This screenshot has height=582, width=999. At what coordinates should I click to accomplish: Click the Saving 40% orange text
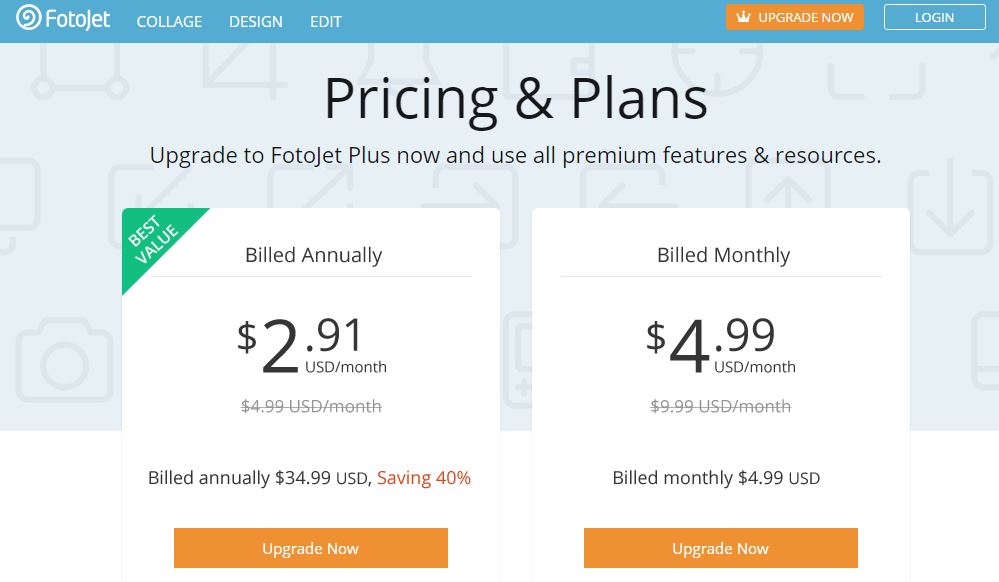click(x=424, y=477)
